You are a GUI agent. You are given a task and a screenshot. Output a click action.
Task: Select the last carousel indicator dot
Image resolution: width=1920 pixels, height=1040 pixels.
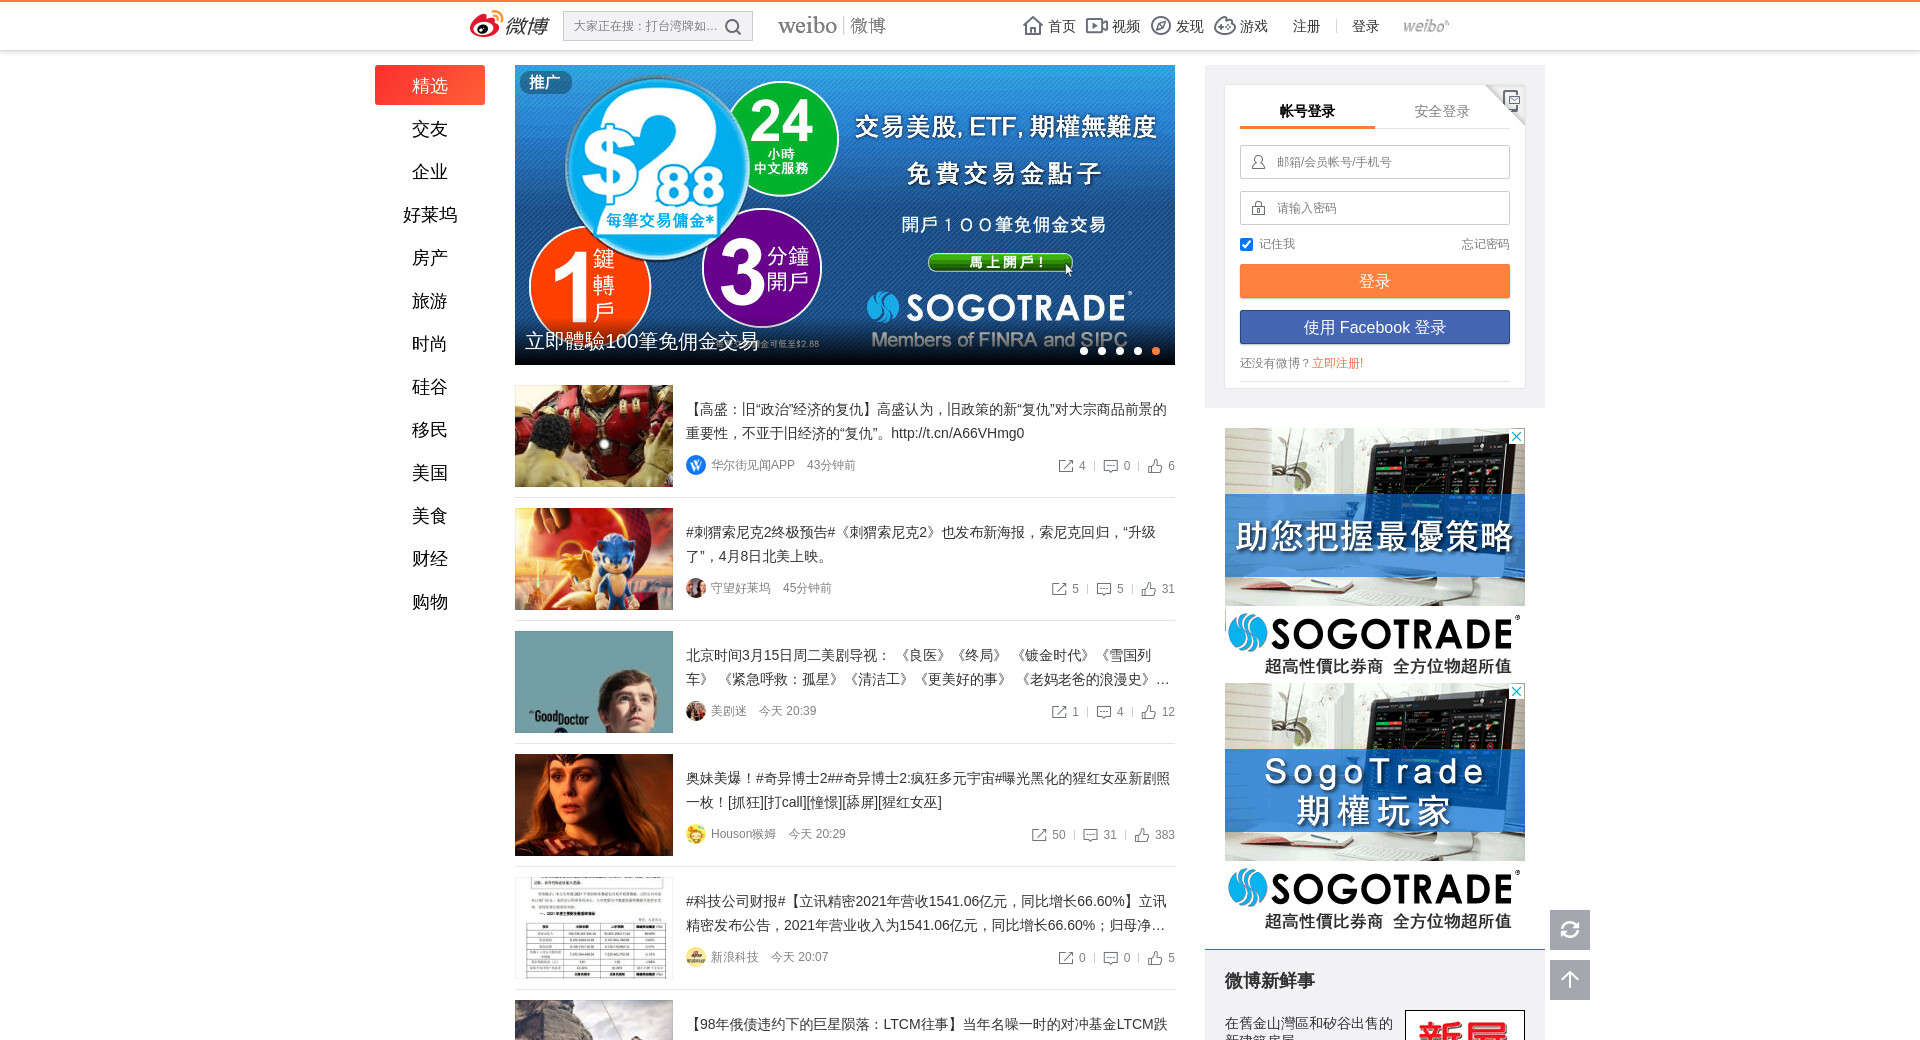[x=1156, y=351]
